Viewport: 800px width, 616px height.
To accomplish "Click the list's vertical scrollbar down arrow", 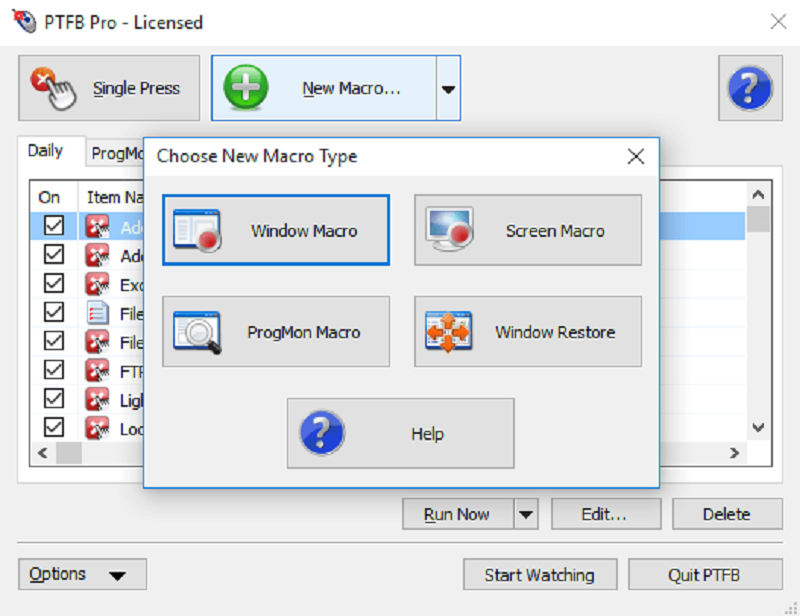I will click(x=758, y=427).
